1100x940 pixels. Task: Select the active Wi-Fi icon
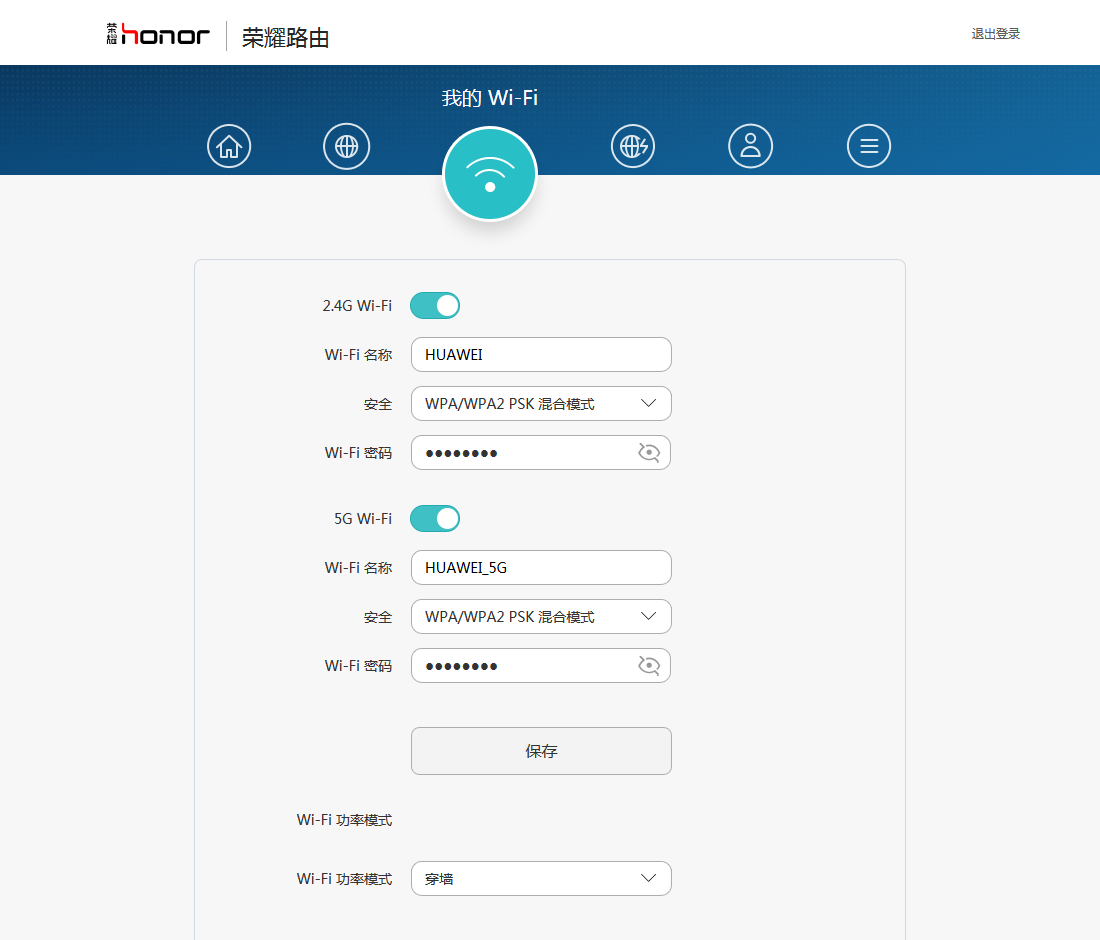490,173
